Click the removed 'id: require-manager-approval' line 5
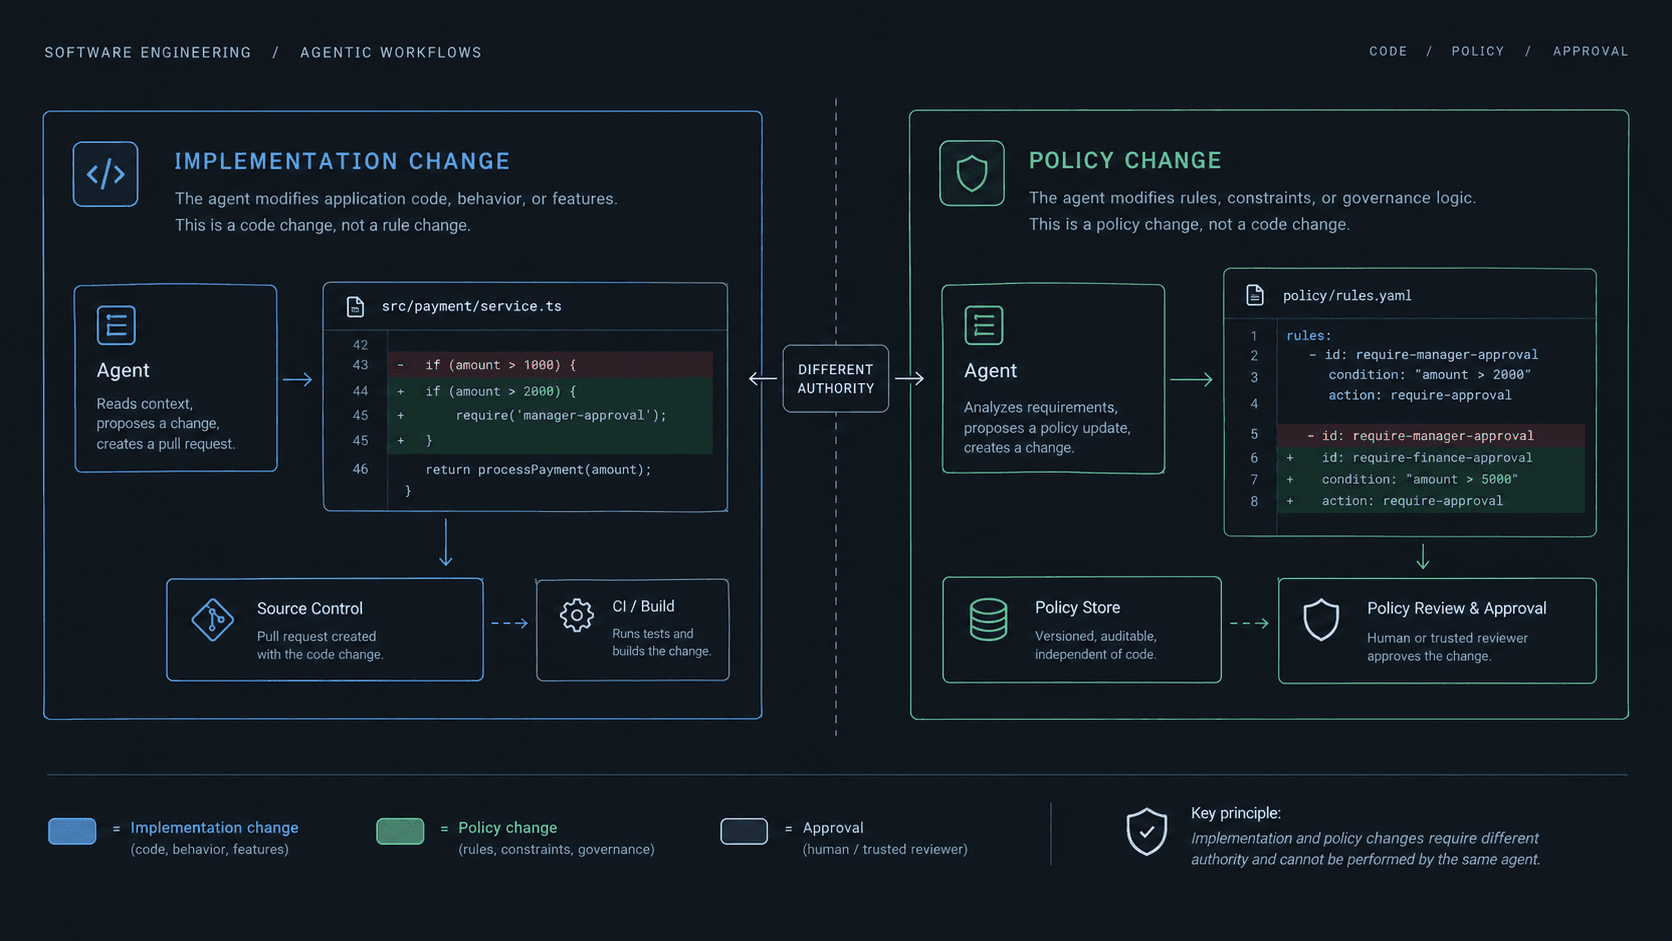 coord(1431,435)
